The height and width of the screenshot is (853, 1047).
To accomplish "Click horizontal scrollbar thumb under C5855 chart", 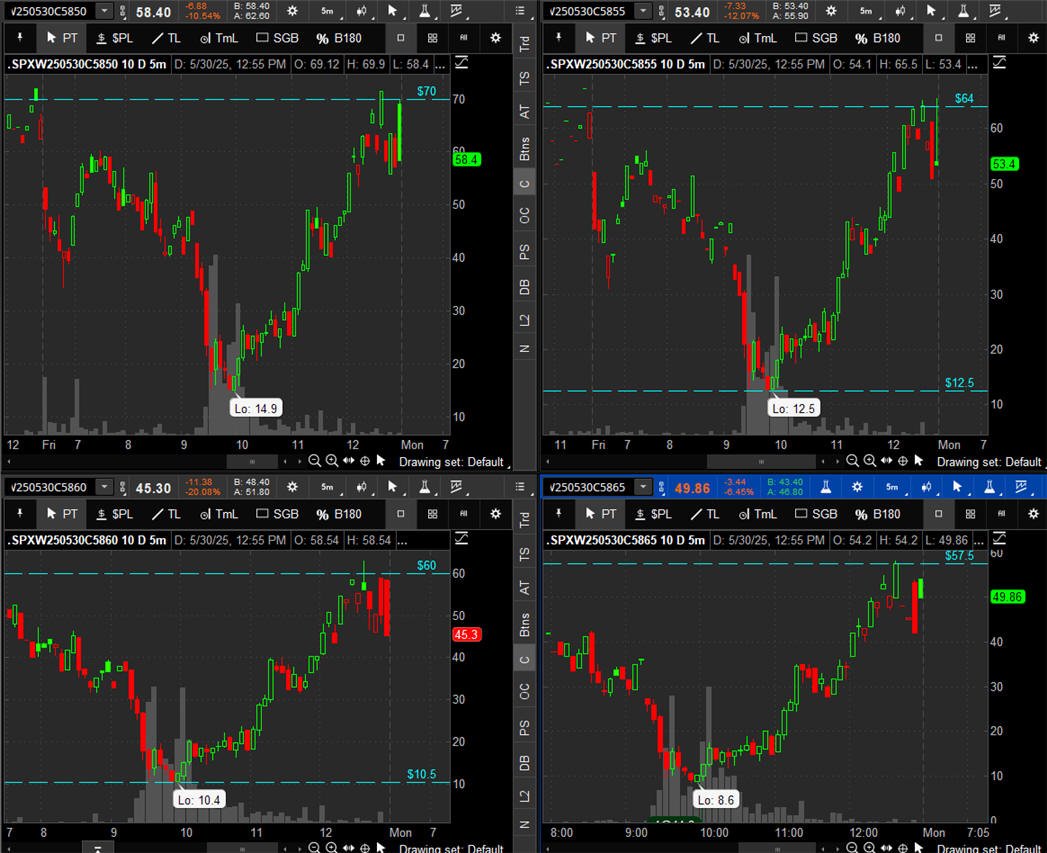I will click(761, 462).
